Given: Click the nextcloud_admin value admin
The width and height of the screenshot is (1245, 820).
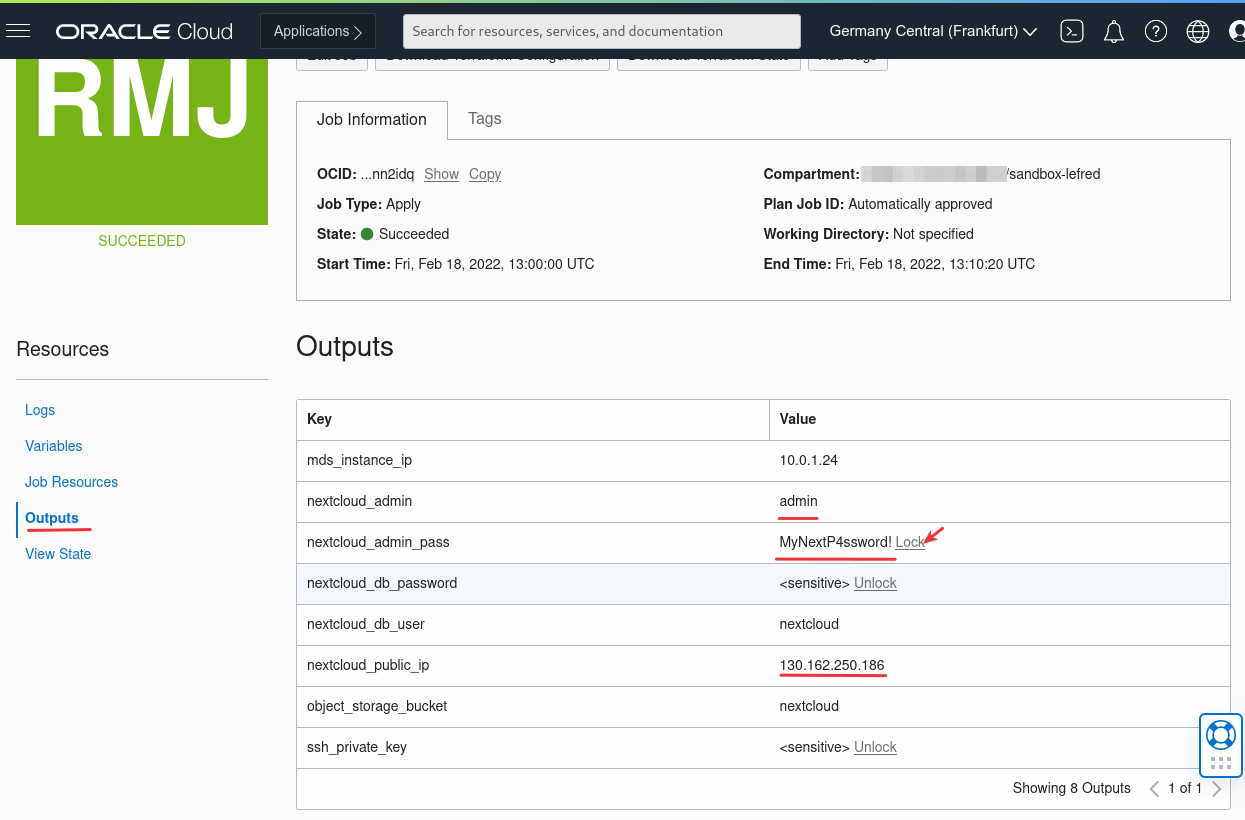Looking at the screenshot, I should click(799, 501).
